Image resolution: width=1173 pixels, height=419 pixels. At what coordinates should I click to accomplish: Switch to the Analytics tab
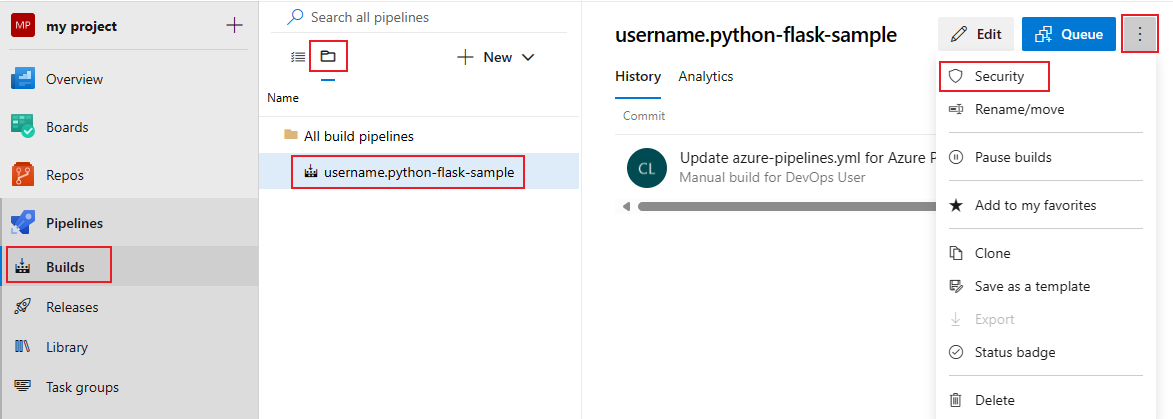point(705,76)
